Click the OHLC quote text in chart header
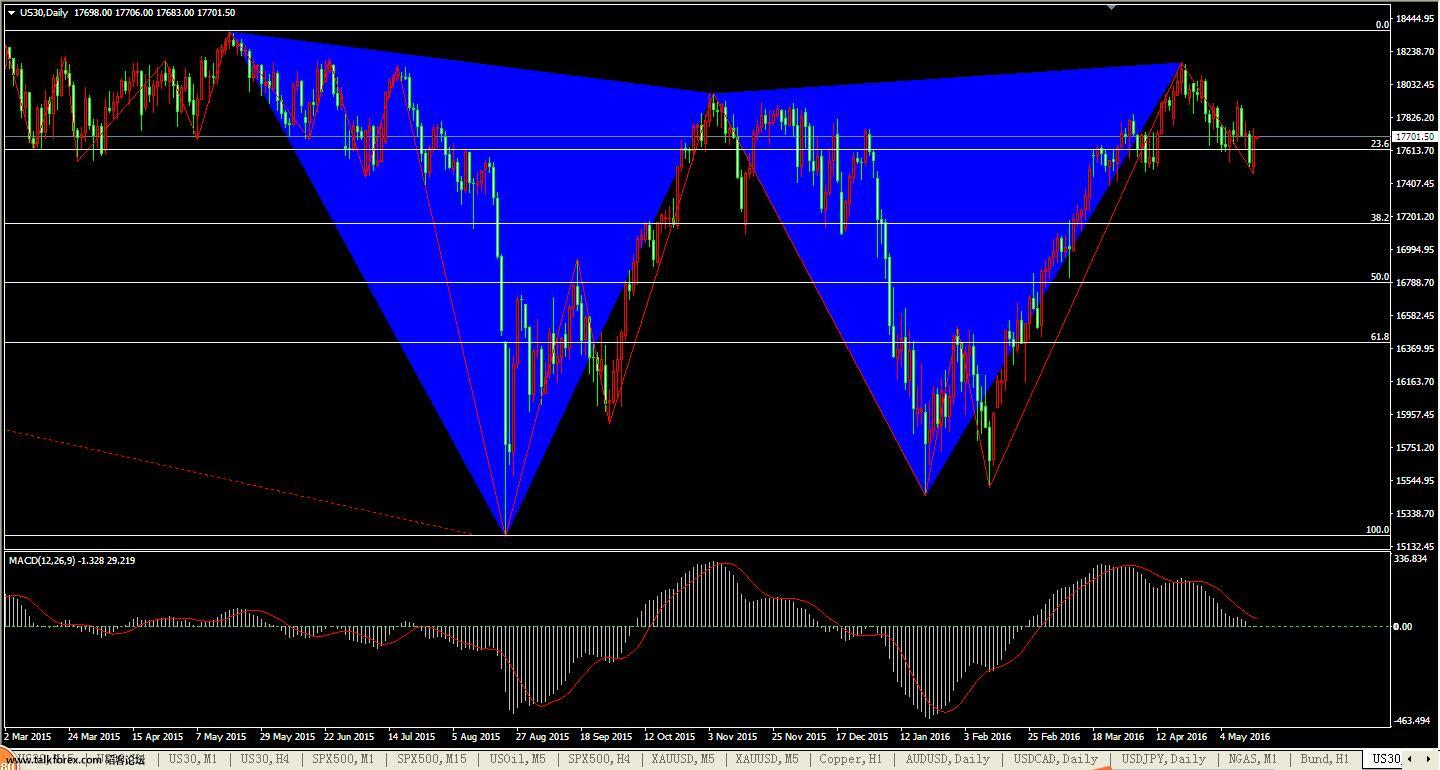This screenshot has width=1440, height=770. 155,13
